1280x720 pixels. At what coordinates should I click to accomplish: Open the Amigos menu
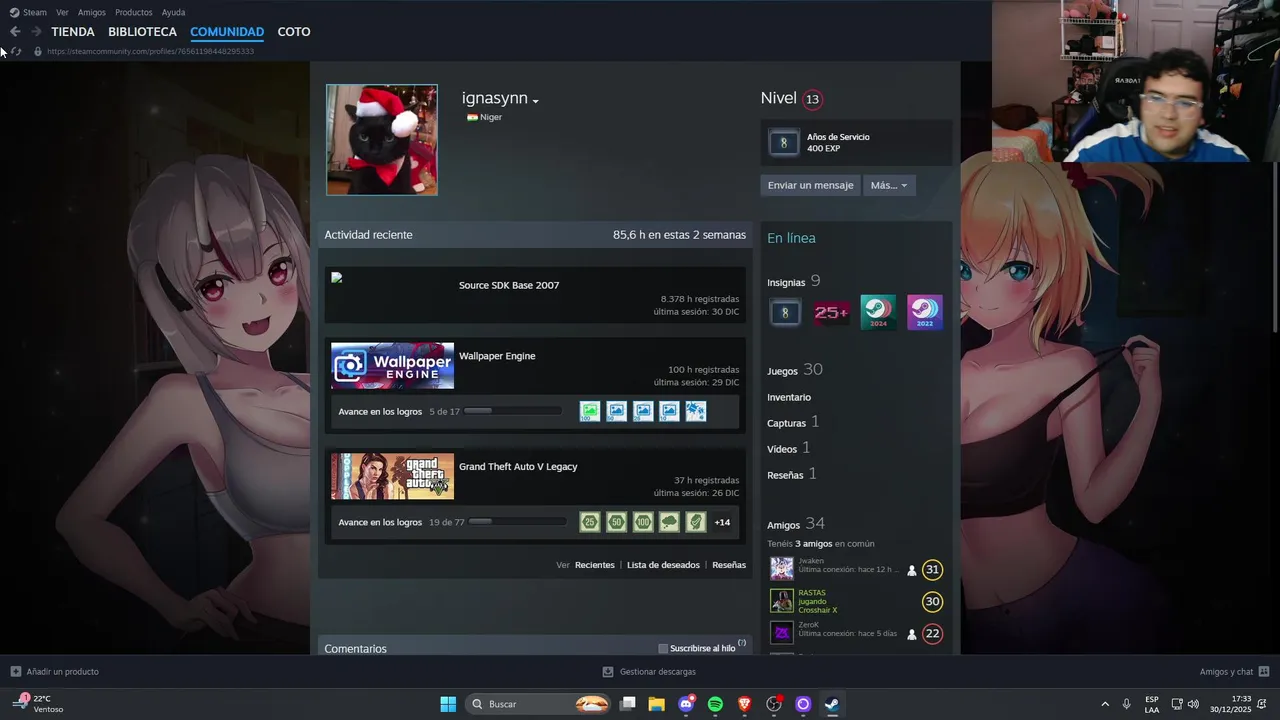pyautogui.click(x=92, y=12)
